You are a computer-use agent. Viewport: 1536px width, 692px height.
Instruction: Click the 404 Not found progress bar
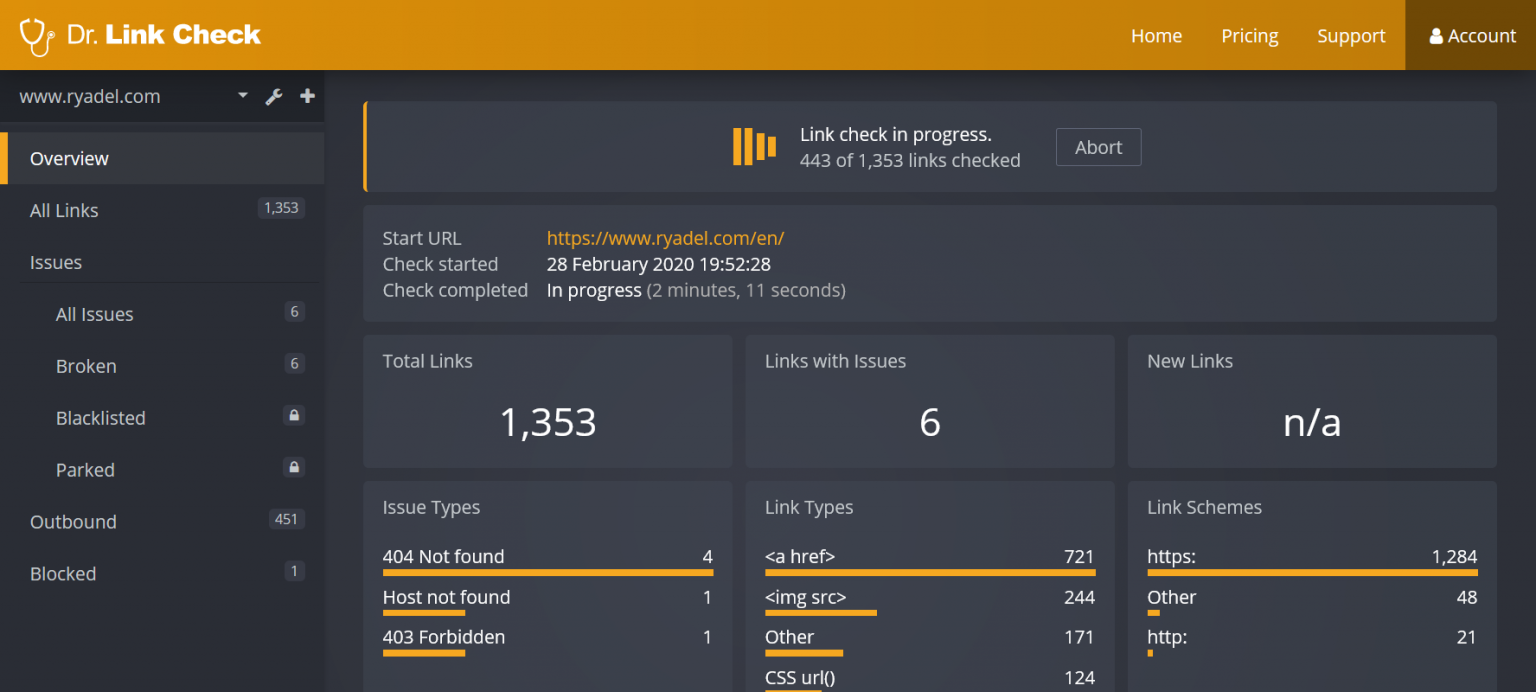click(548, 572)
